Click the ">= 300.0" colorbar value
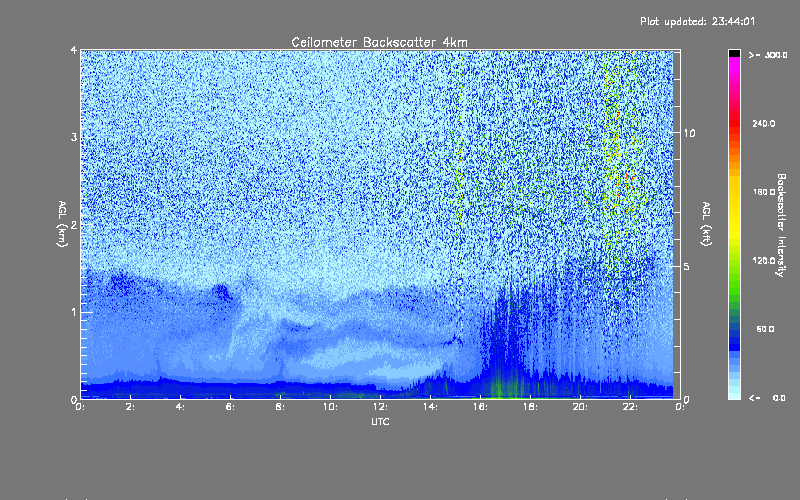 [768, 55]
